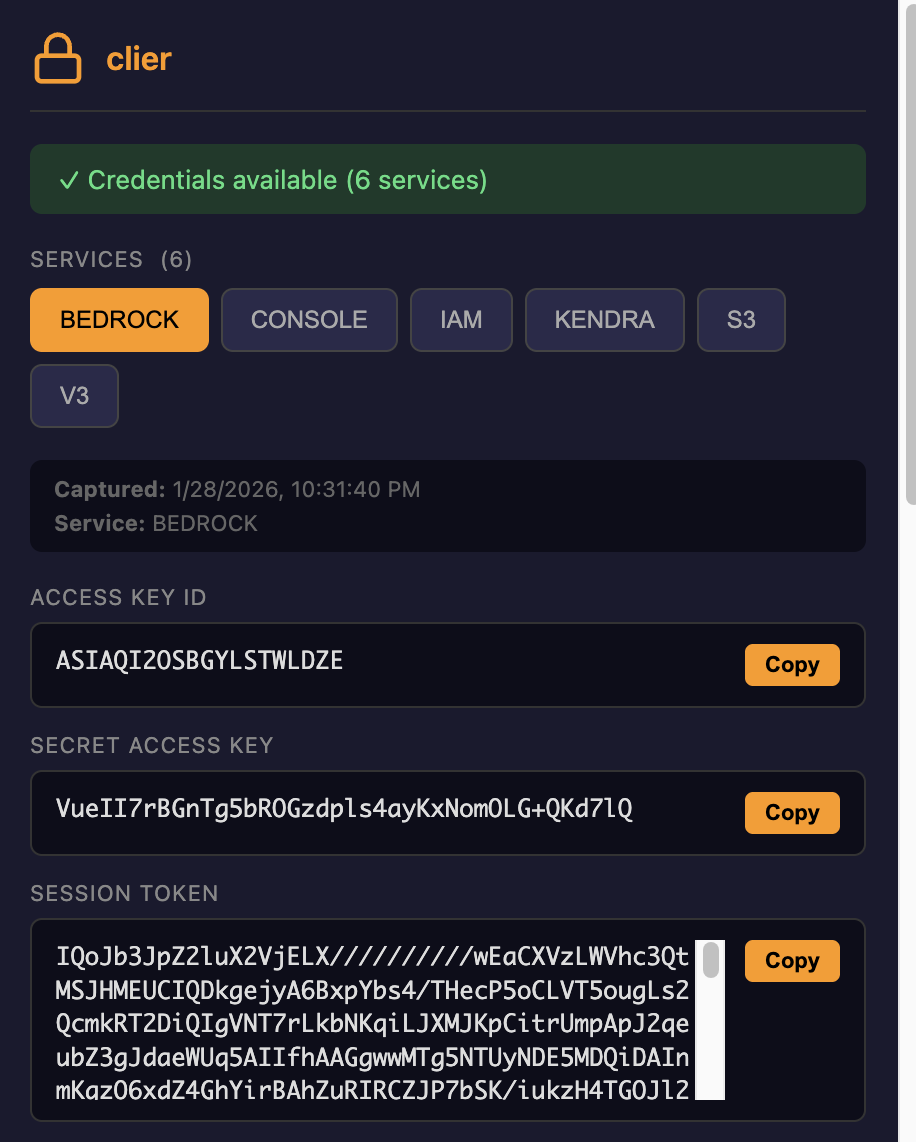
Task: Copy the Secret Access Key
Action: 791,813
